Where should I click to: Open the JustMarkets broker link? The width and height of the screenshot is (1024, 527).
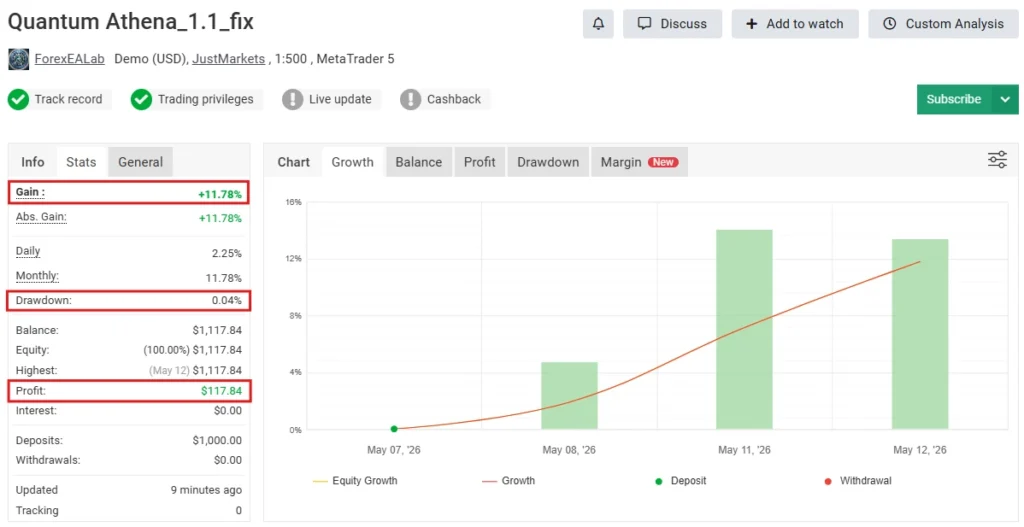[x=228, y=59]
